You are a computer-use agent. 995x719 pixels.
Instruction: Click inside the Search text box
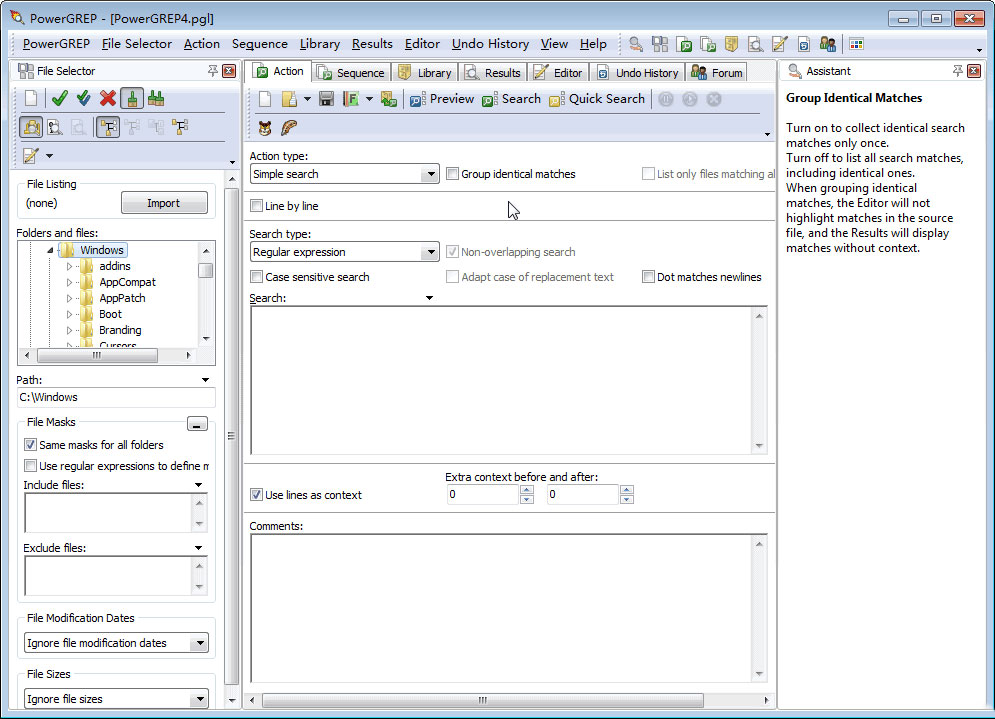pos(500,380)
